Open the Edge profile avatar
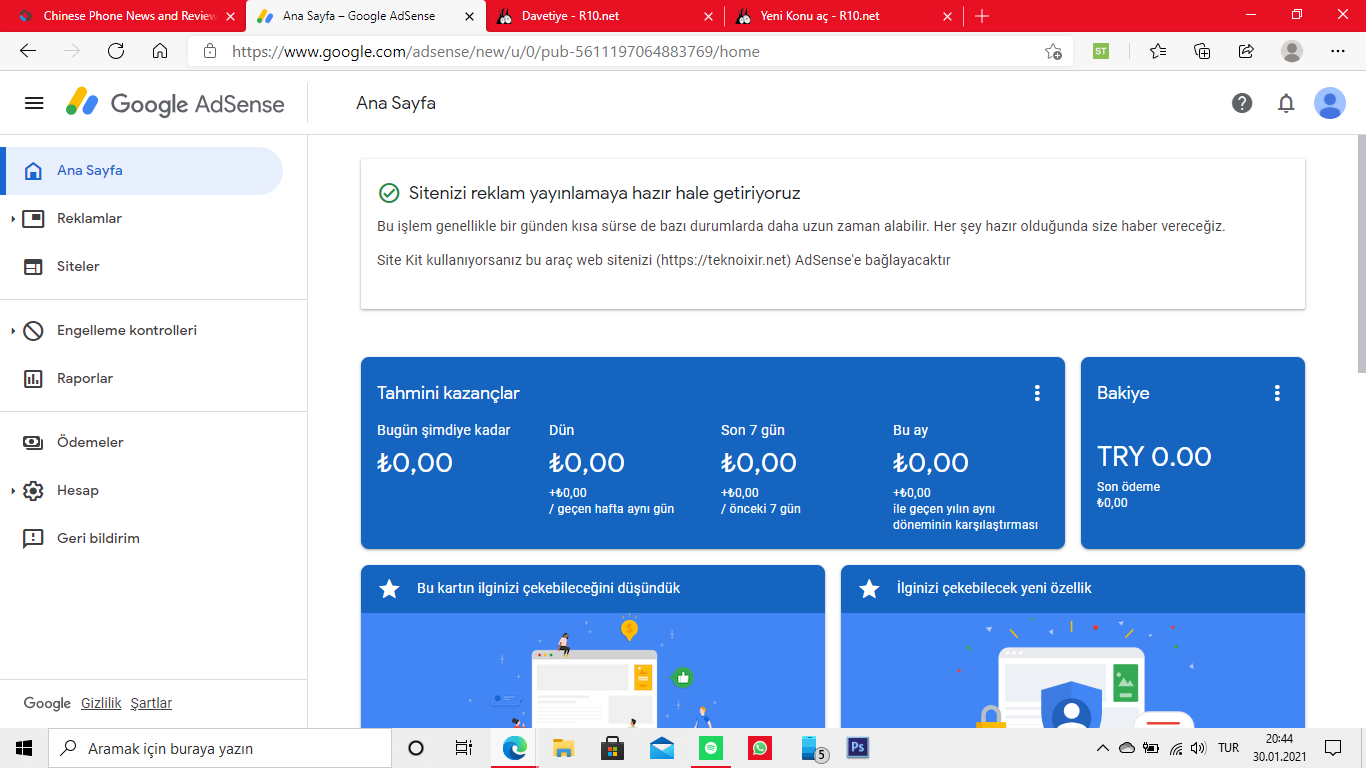This screenshot has height=768, width=1366. point(1292,51)
